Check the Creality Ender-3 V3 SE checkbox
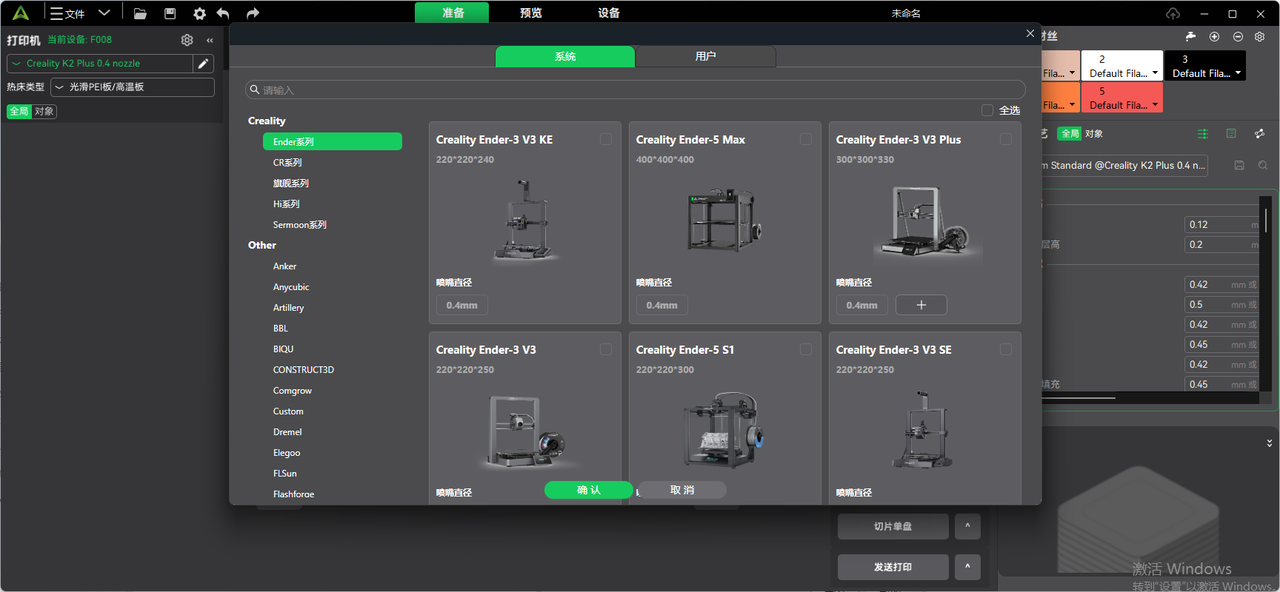The height and width of the screenshot is (592, 1280). (x=1006, y=349)
